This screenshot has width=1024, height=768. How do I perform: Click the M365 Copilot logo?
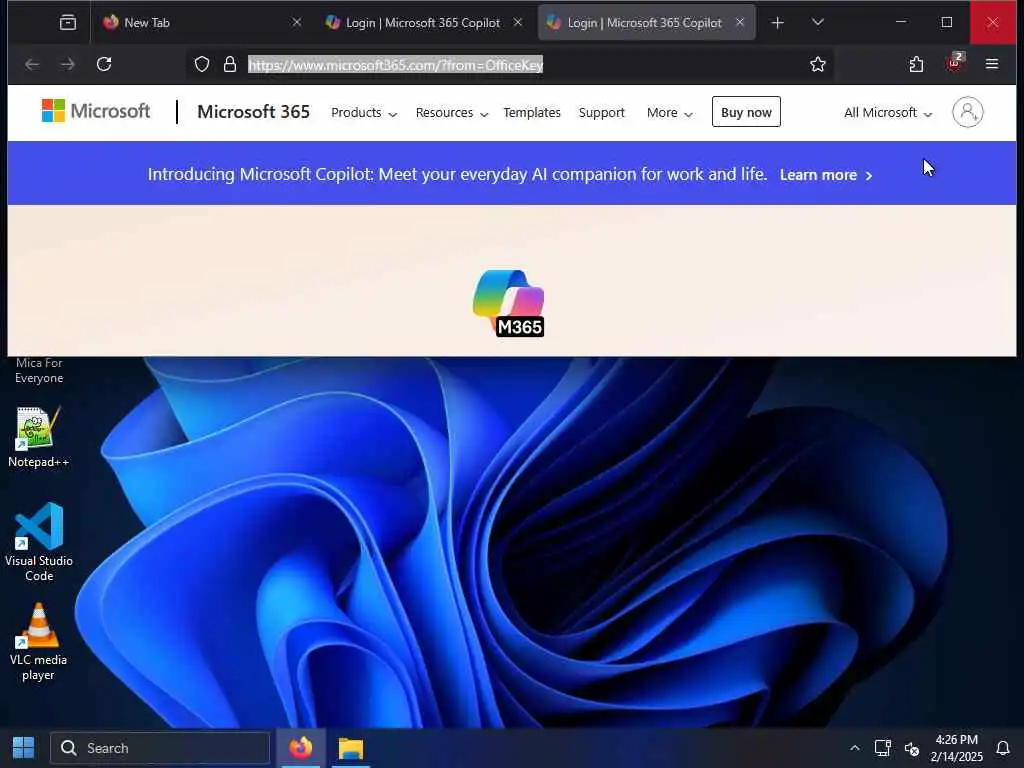tap(509, 302)
